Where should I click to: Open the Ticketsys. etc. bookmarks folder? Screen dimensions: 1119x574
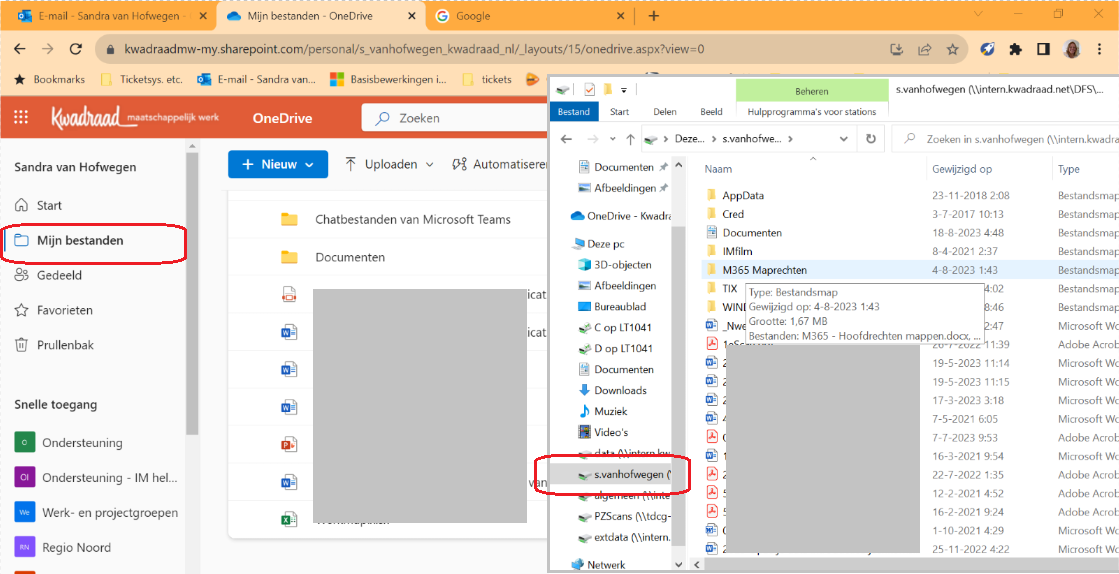pos(141,79)
